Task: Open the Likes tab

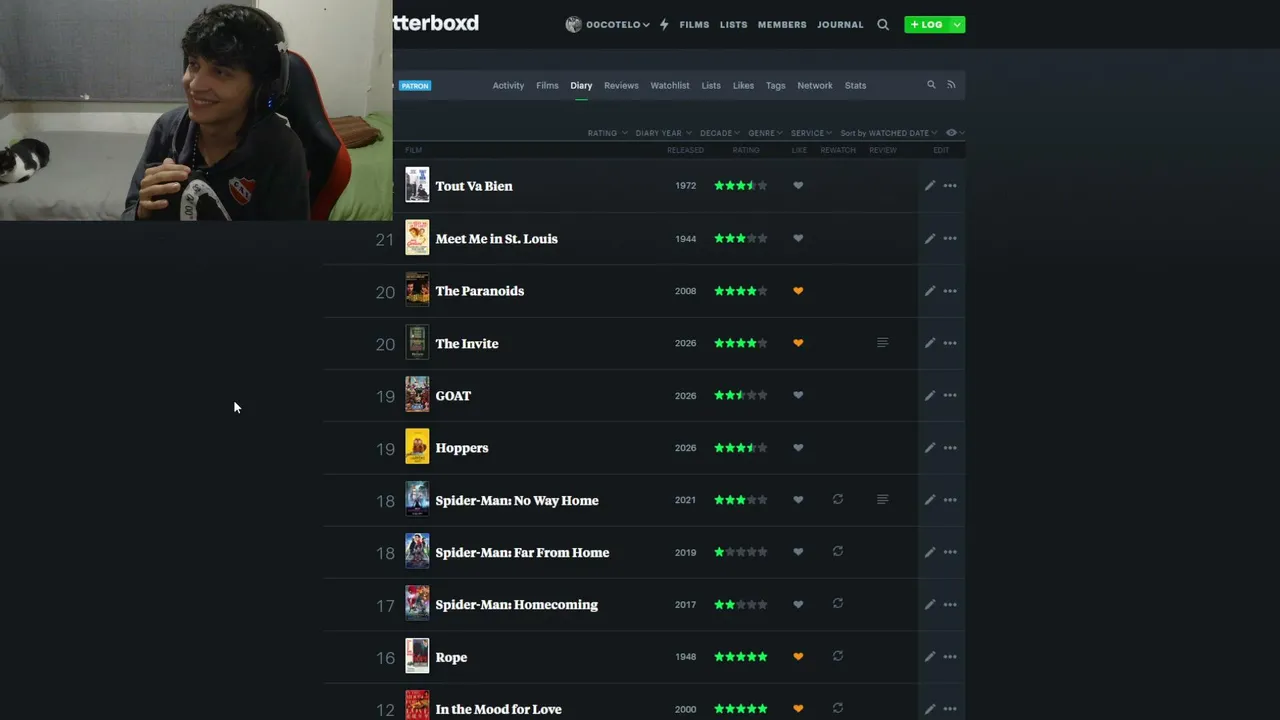Action: click(x=743, y=85)
